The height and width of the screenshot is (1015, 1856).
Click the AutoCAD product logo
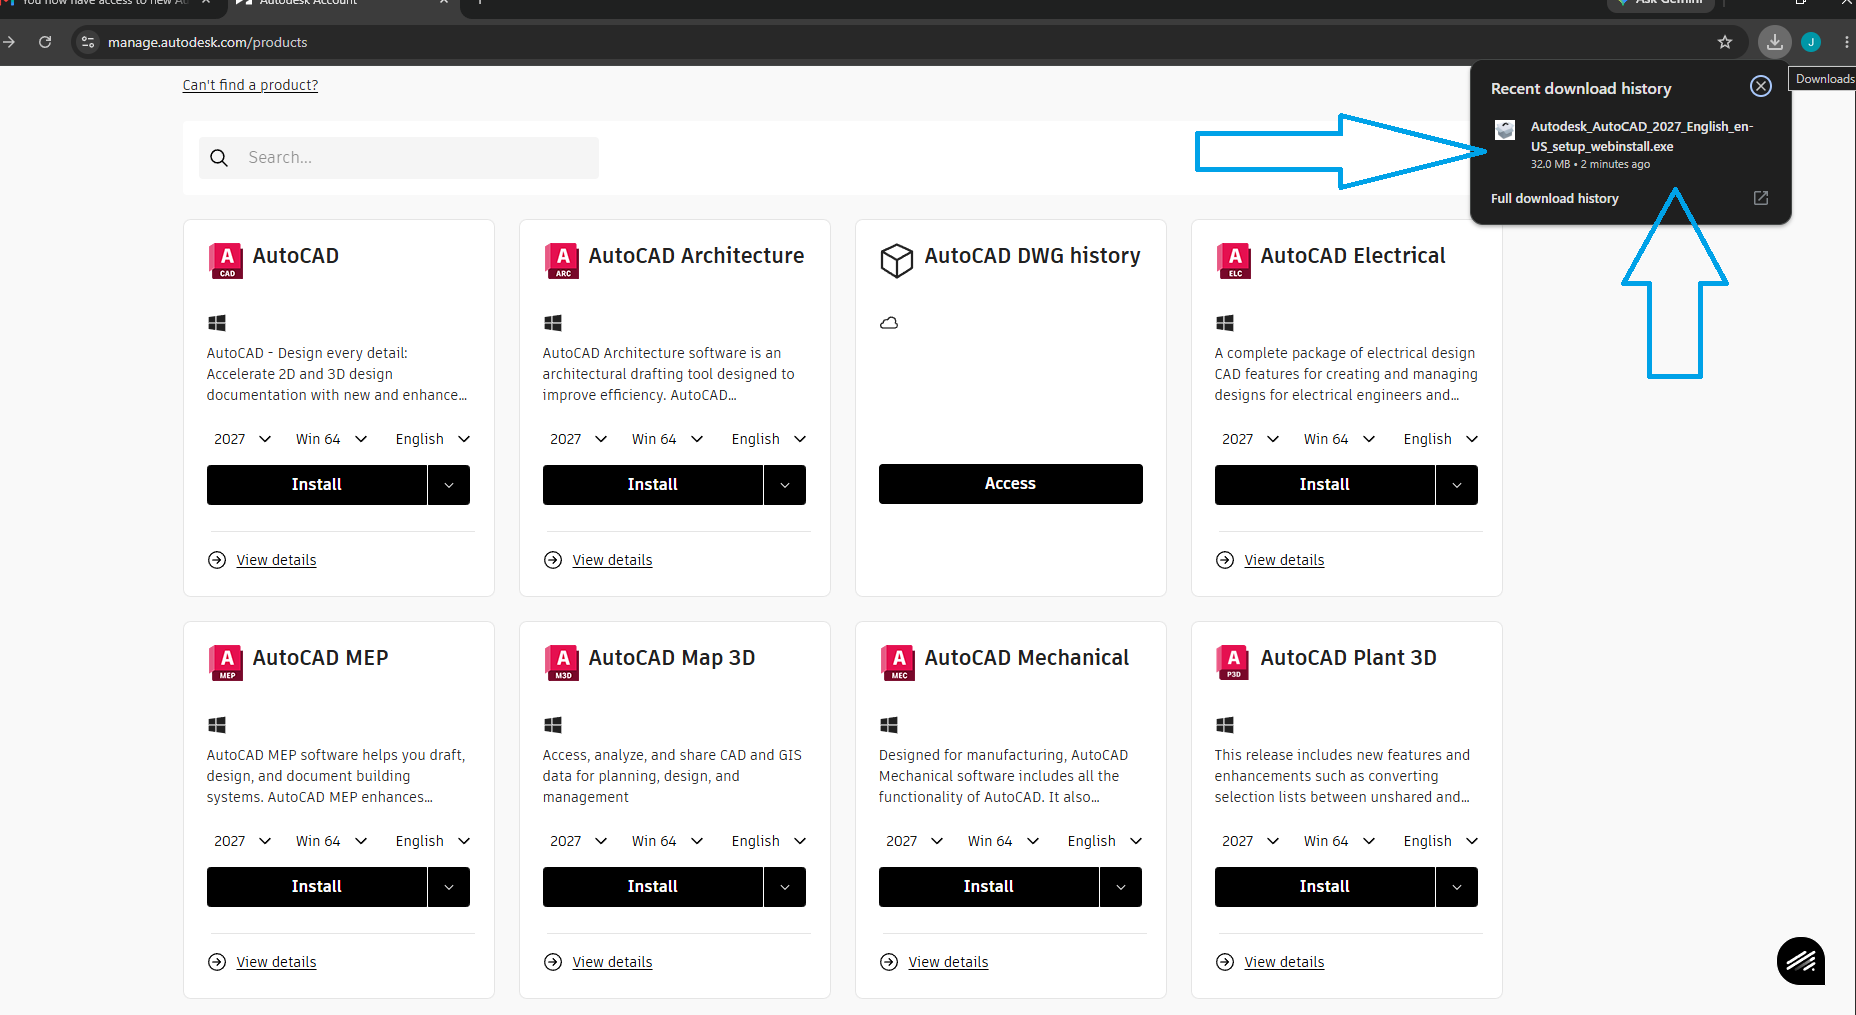(227, 260)
